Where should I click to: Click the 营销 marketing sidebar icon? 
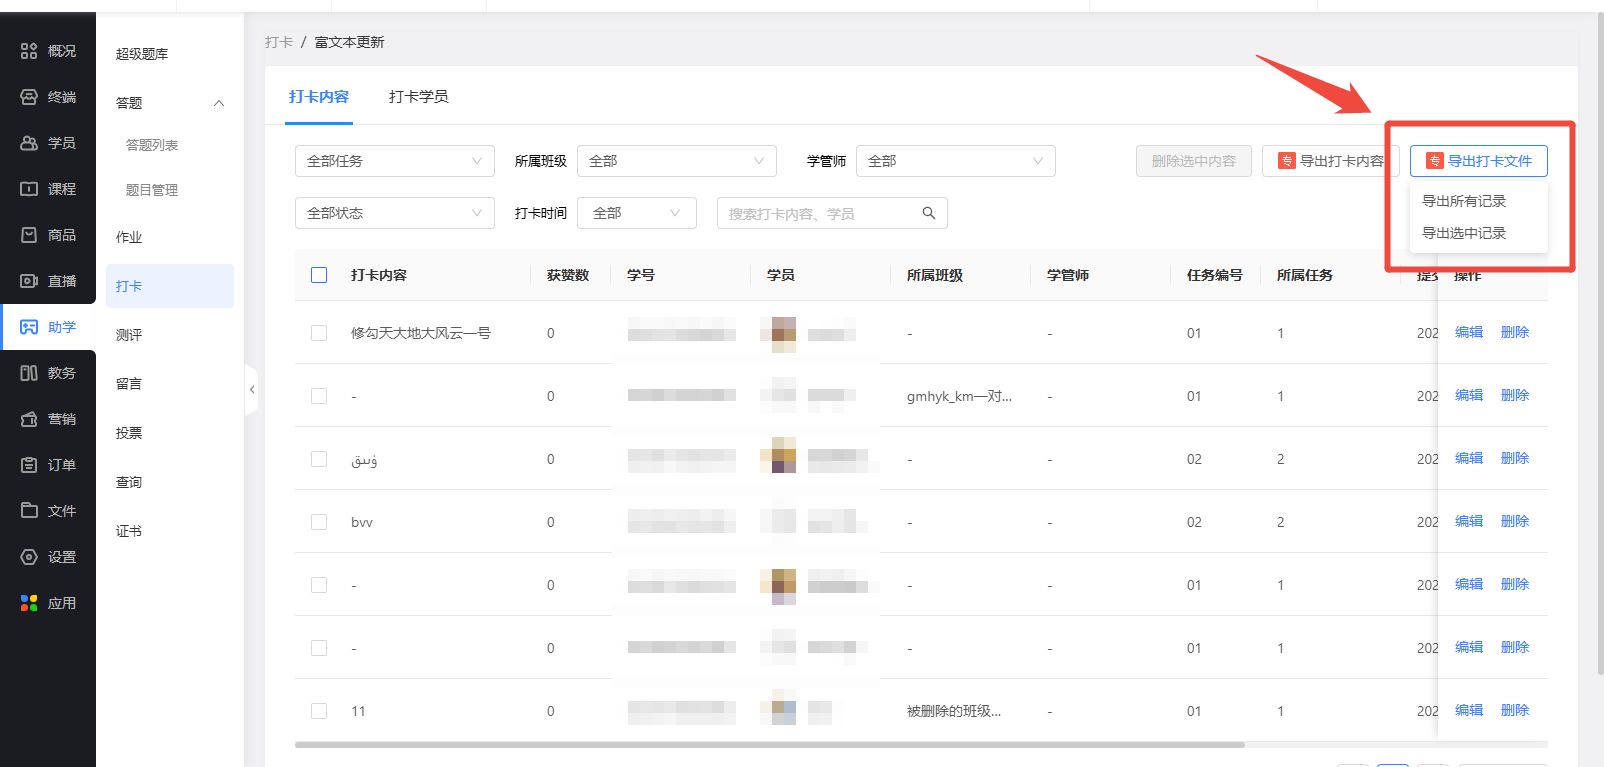[29, 419]
